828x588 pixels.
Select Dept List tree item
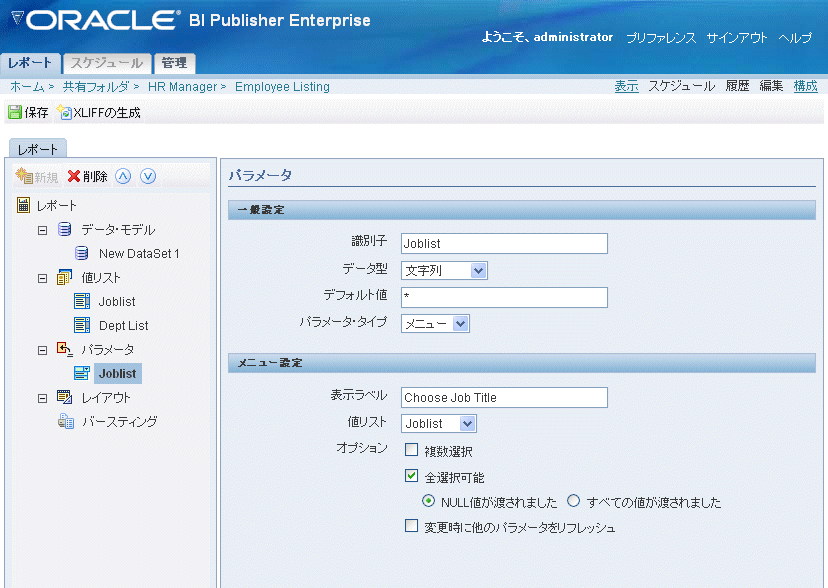tap(124, 326)
